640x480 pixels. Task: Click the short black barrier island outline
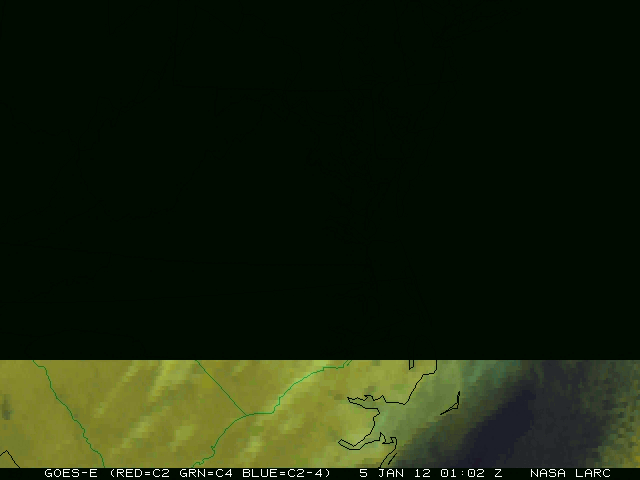click(x=450, y=403)
